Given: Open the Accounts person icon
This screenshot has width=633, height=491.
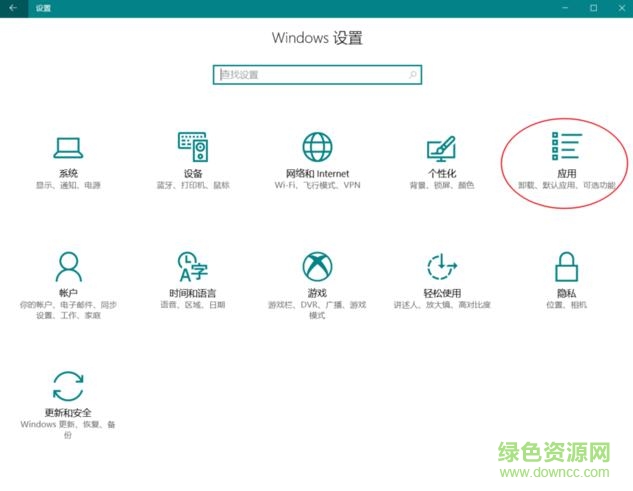Looking at the screenshot, I should 69,266.
